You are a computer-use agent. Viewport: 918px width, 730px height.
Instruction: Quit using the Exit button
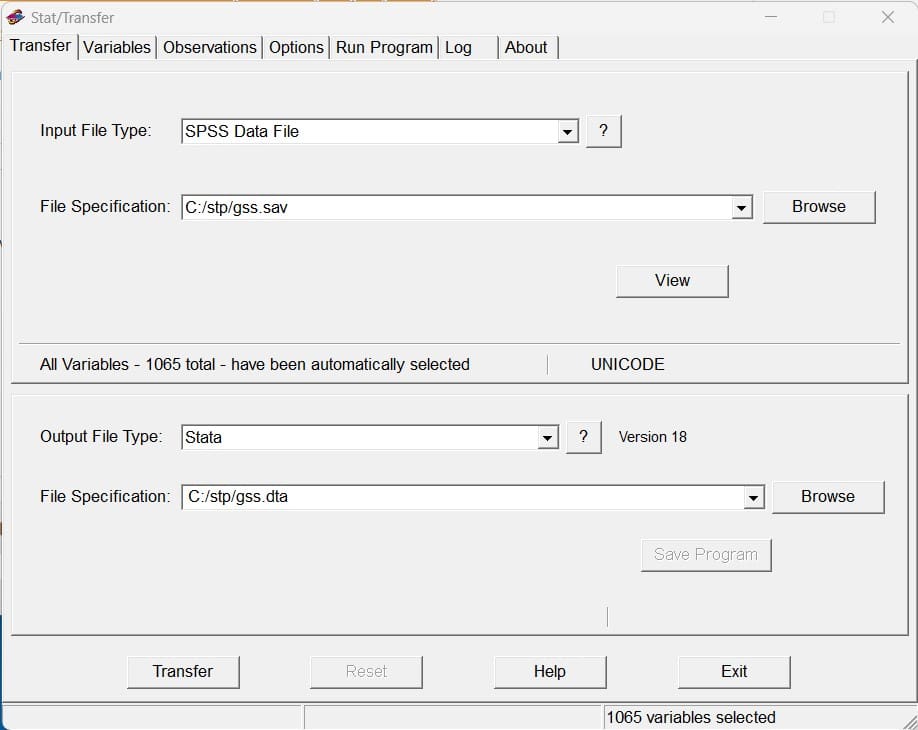click(x=734, y=671)
